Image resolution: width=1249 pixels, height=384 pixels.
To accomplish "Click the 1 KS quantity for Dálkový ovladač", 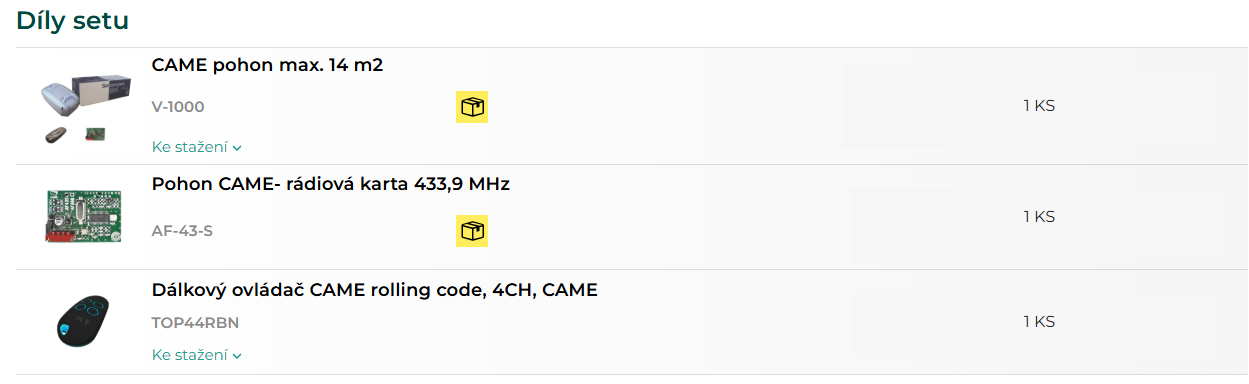I will click(x=1039, y=322).
